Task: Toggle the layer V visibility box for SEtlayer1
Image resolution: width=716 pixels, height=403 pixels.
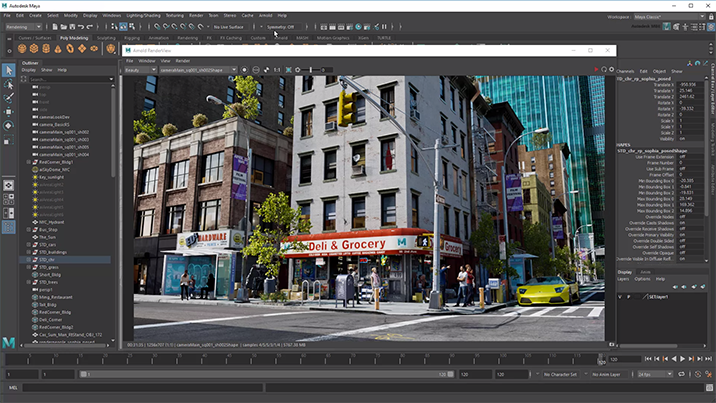Action: click(620, 297)
